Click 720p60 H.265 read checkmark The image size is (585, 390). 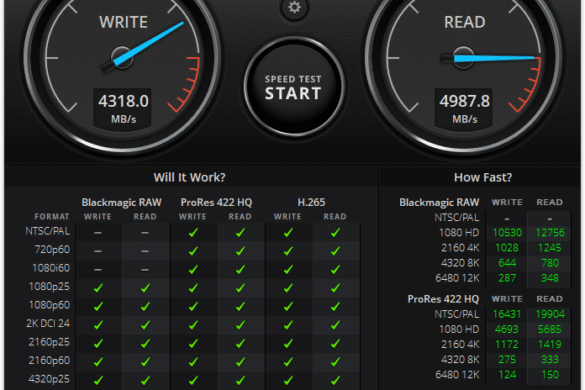coord(335,251)
